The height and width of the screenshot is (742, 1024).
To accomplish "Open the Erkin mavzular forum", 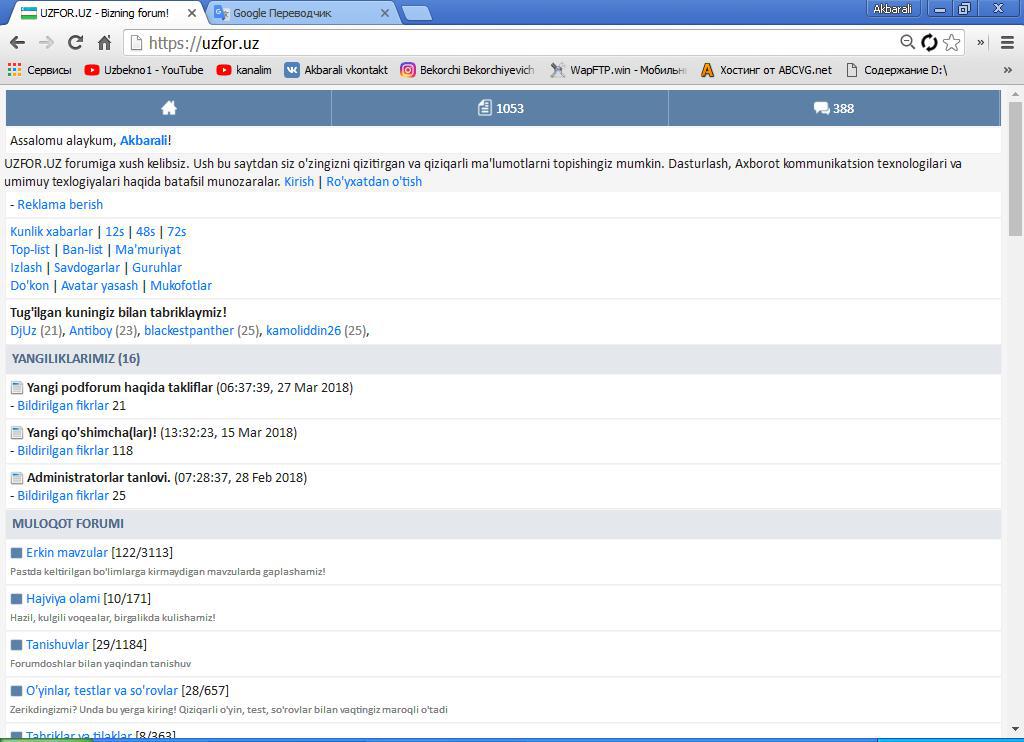I will (x=67, y=552).
